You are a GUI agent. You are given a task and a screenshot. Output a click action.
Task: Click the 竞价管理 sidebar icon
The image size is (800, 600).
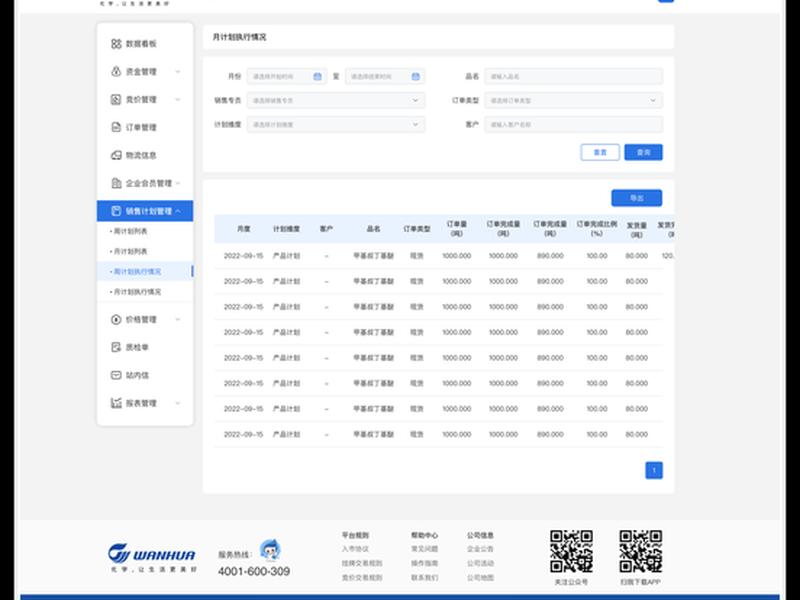116,99
